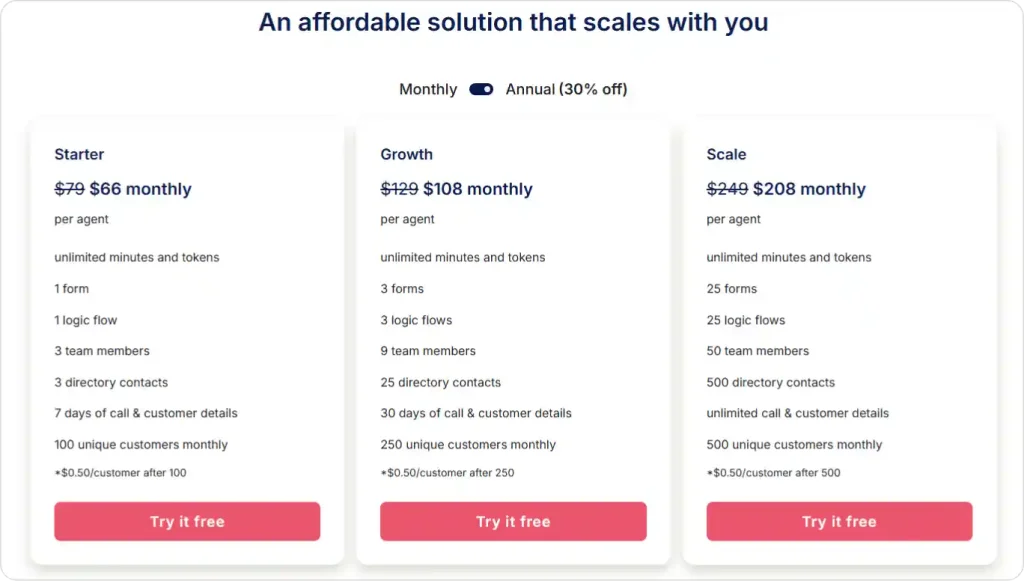This screenshot has width=1024, height=581.
Task: Switch billing to Monthly
Action: 428,89
